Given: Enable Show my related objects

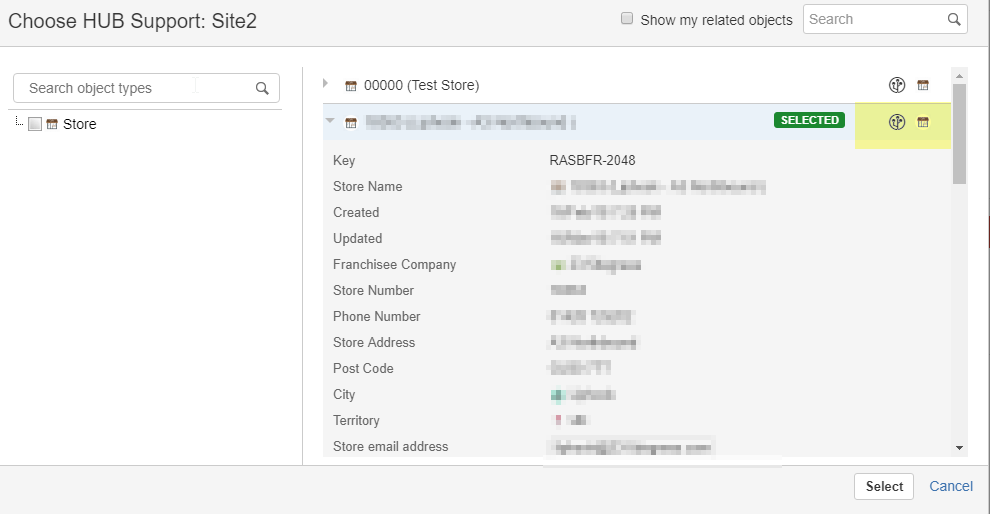Looking at the screenshot, I should (x=627, y=18).
